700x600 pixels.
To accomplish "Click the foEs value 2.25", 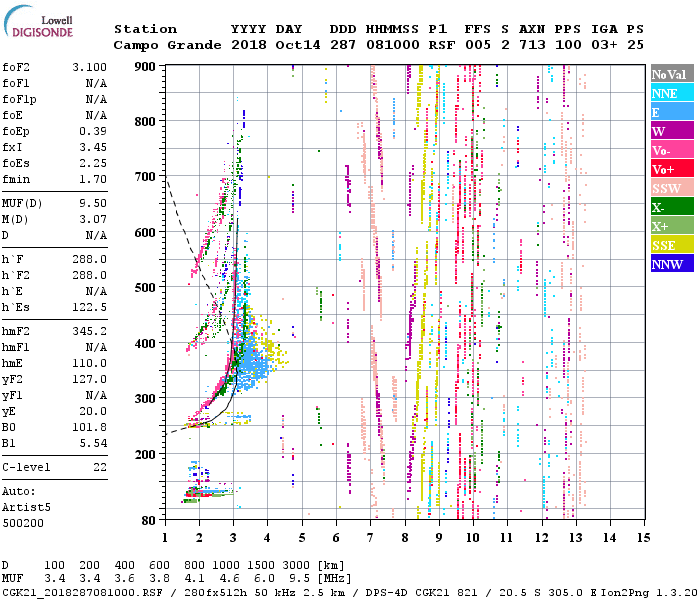I will click(93, 163).
